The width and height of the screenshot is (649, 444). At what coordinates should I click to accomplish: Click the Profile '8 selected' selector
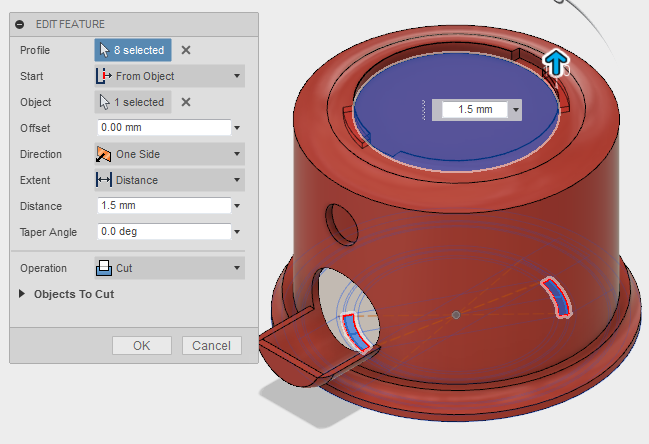[133, 50]
